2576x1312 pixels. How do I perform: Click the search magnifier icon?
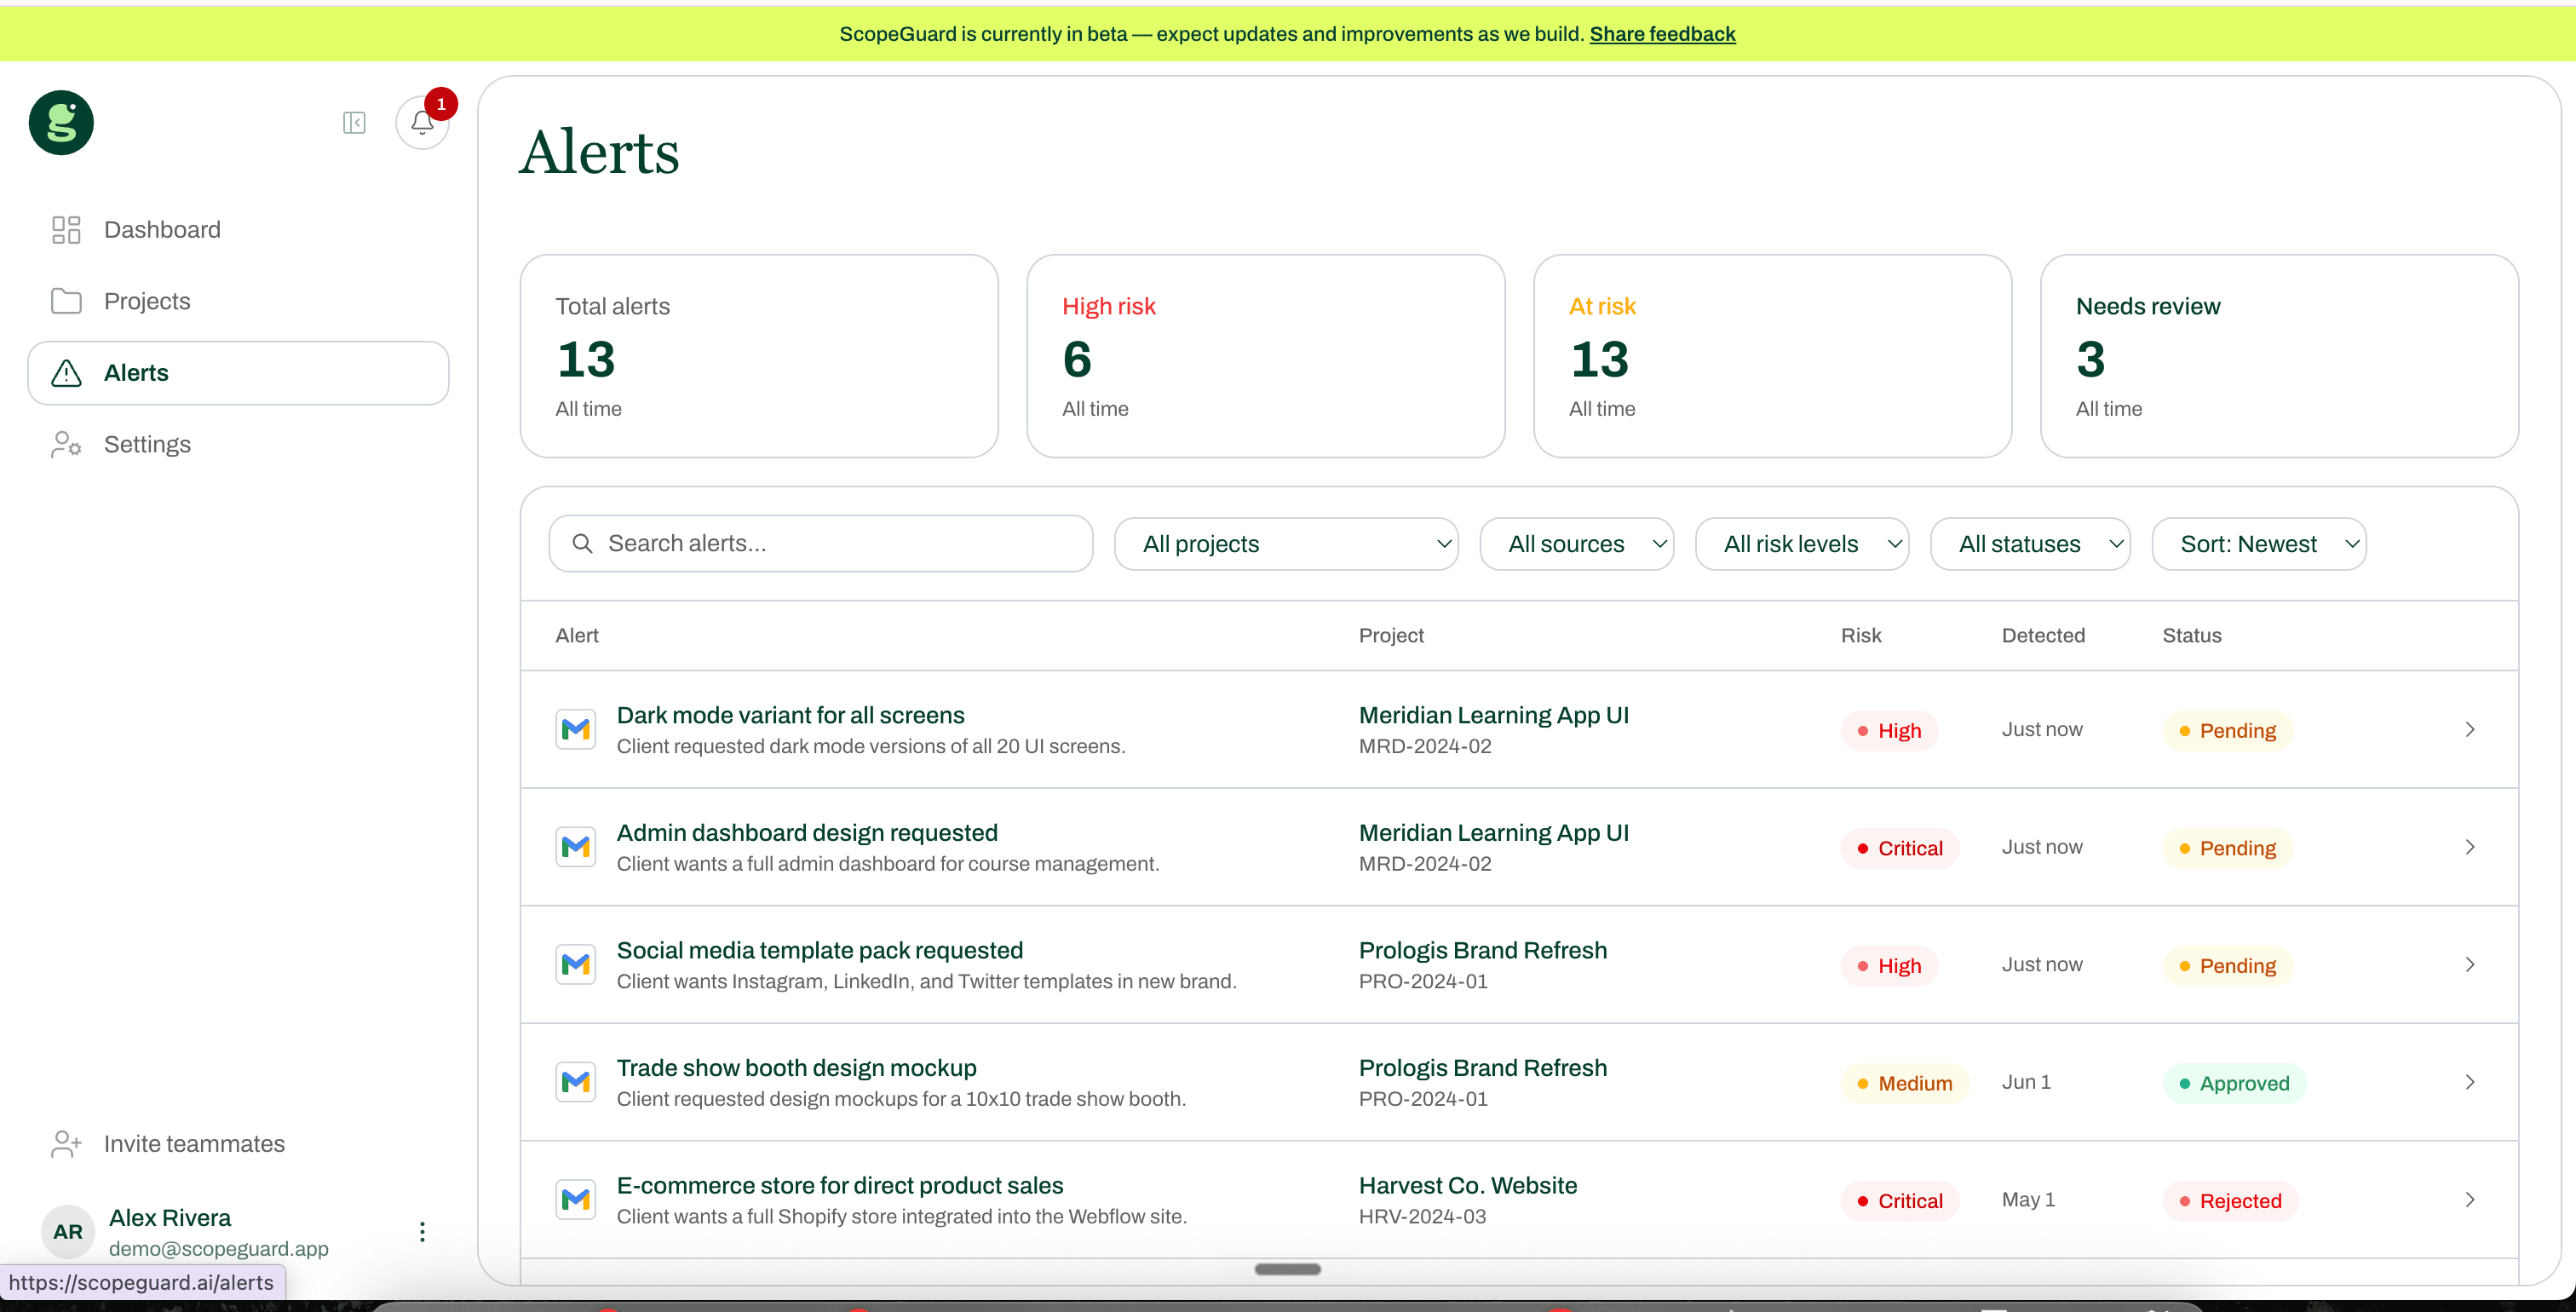point(582,543)
